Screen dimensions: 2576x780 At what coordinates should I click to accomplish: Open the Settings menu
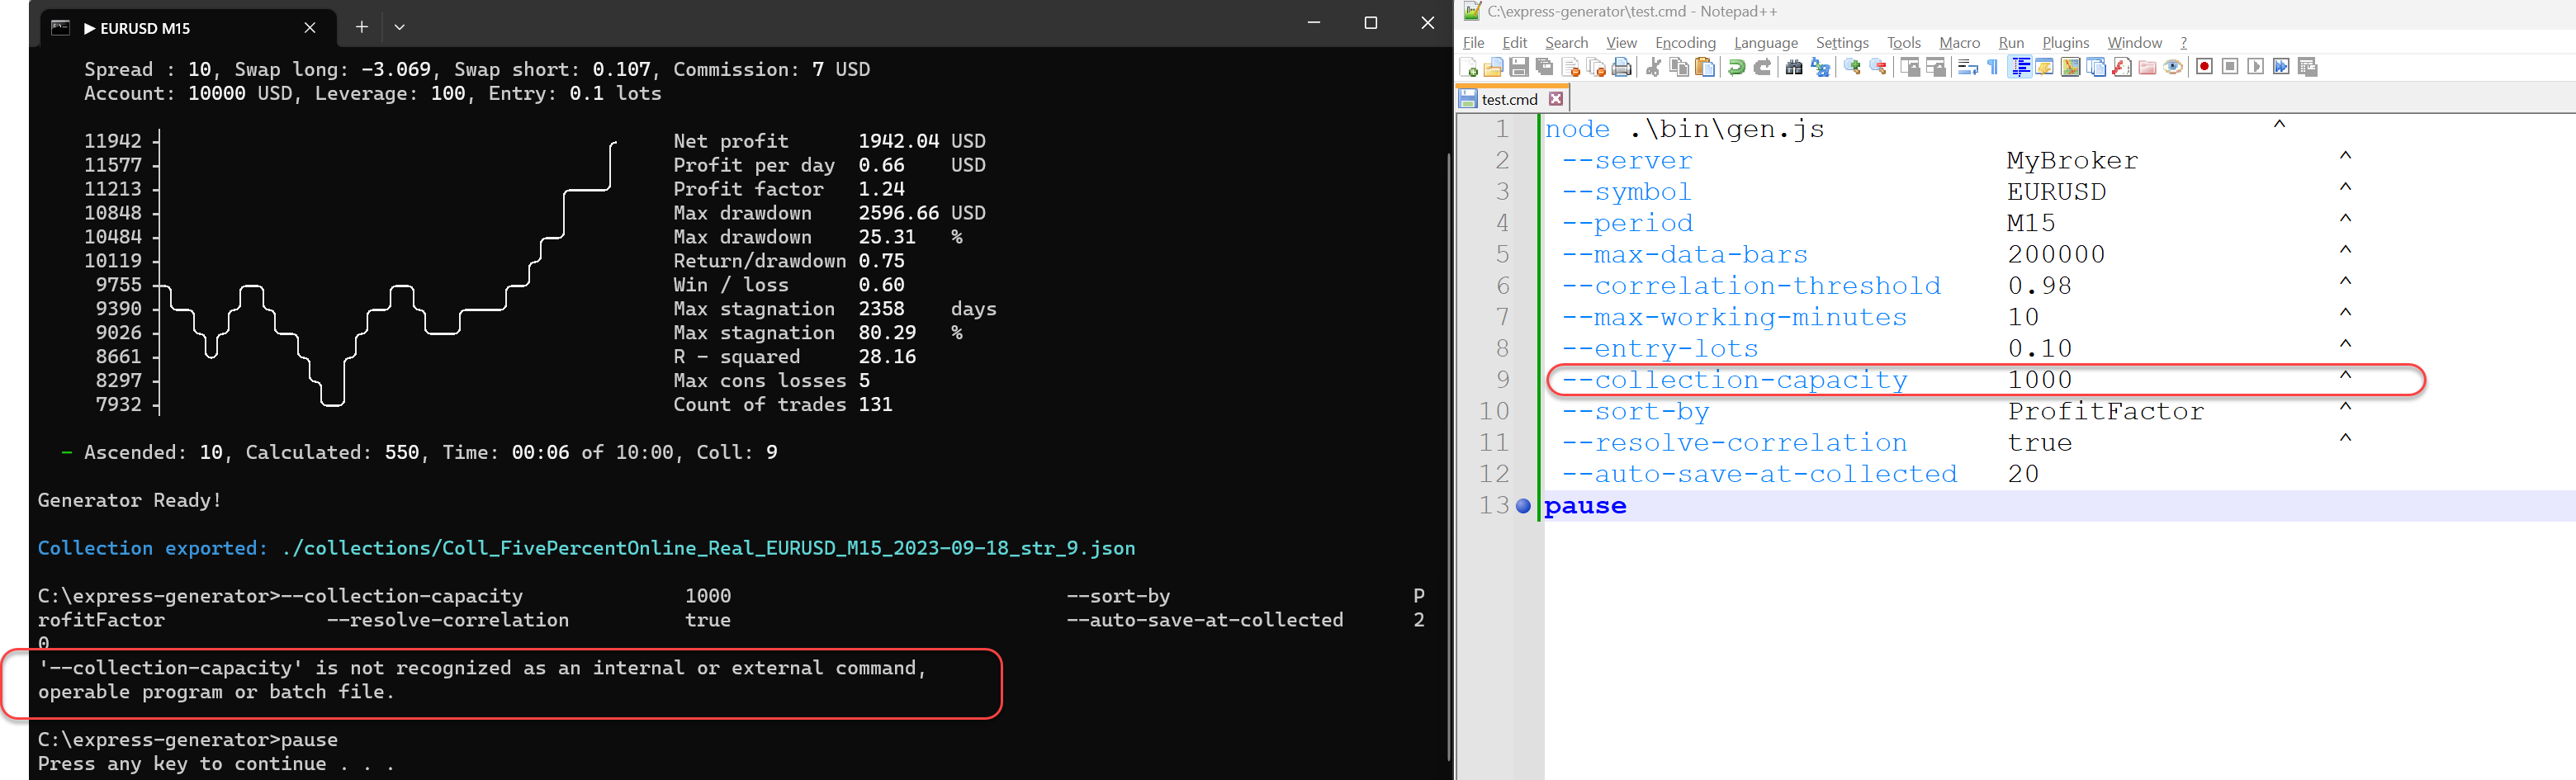point(1842,42)
